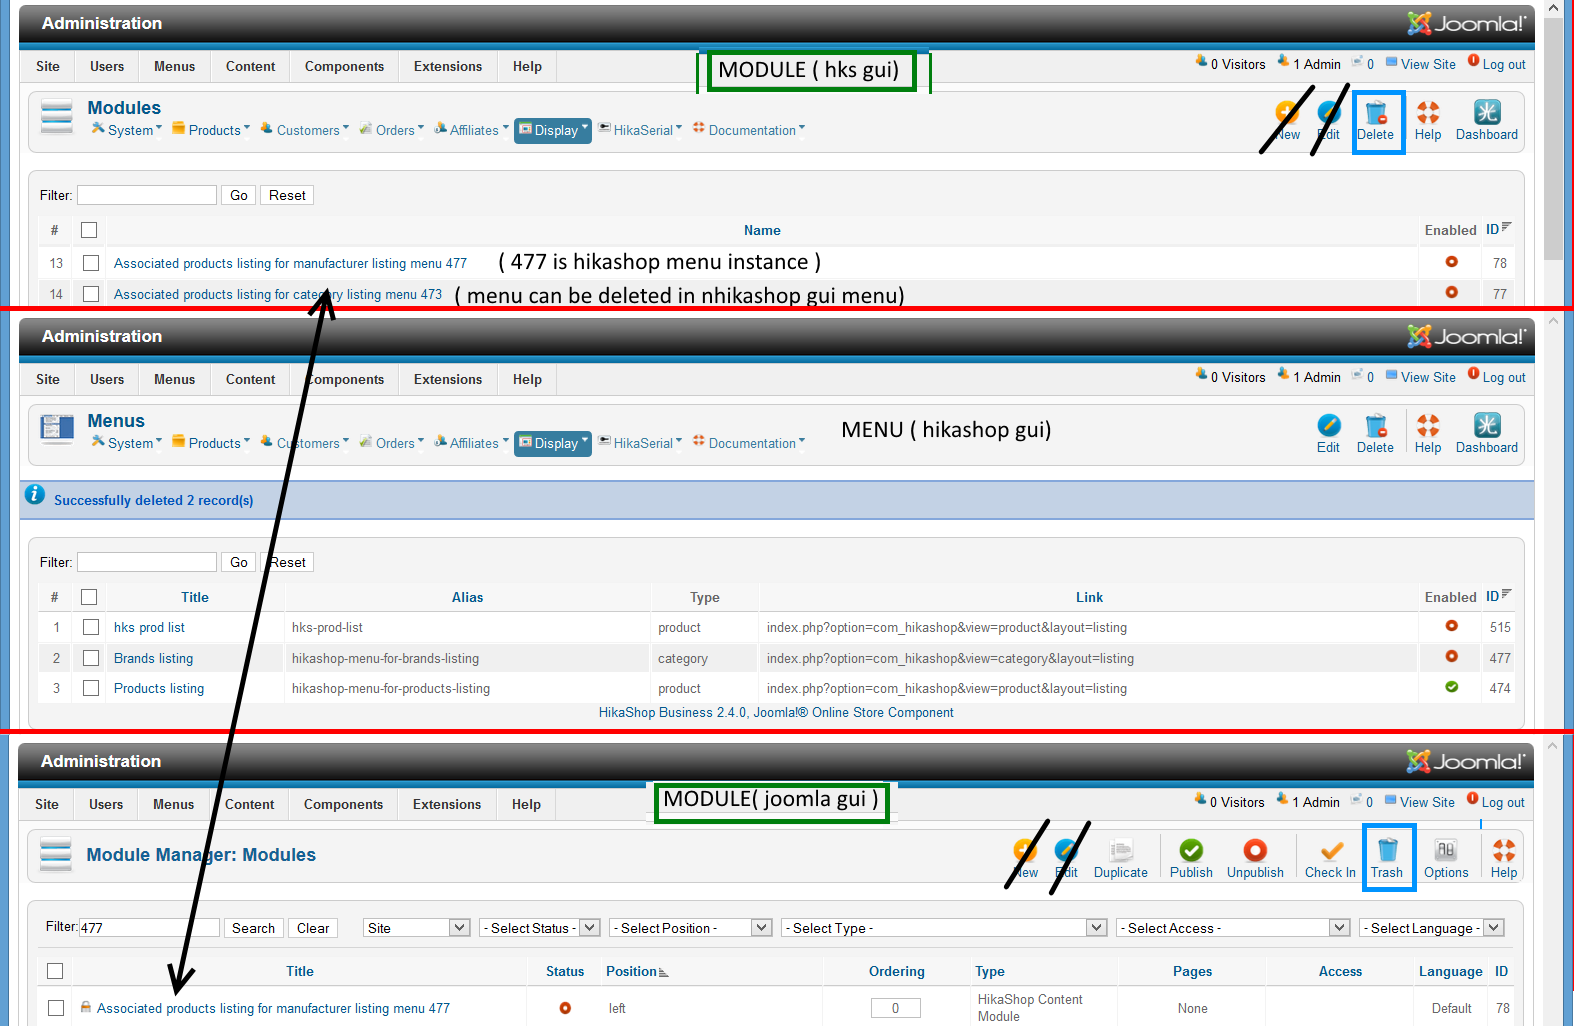Tick the checkbox for module row 13

91,263
